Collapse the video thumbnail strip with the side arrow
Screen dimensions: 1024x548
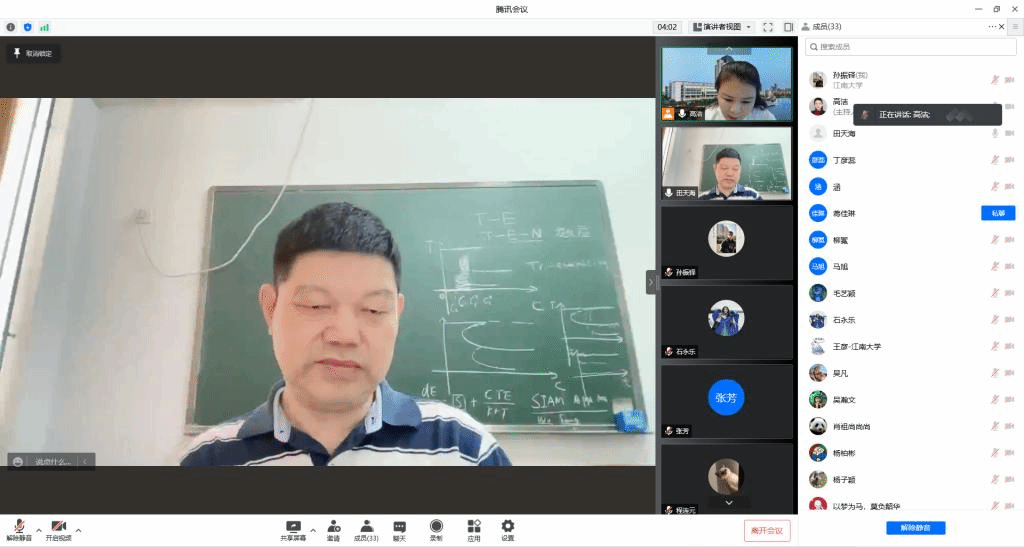coord(651,283)
